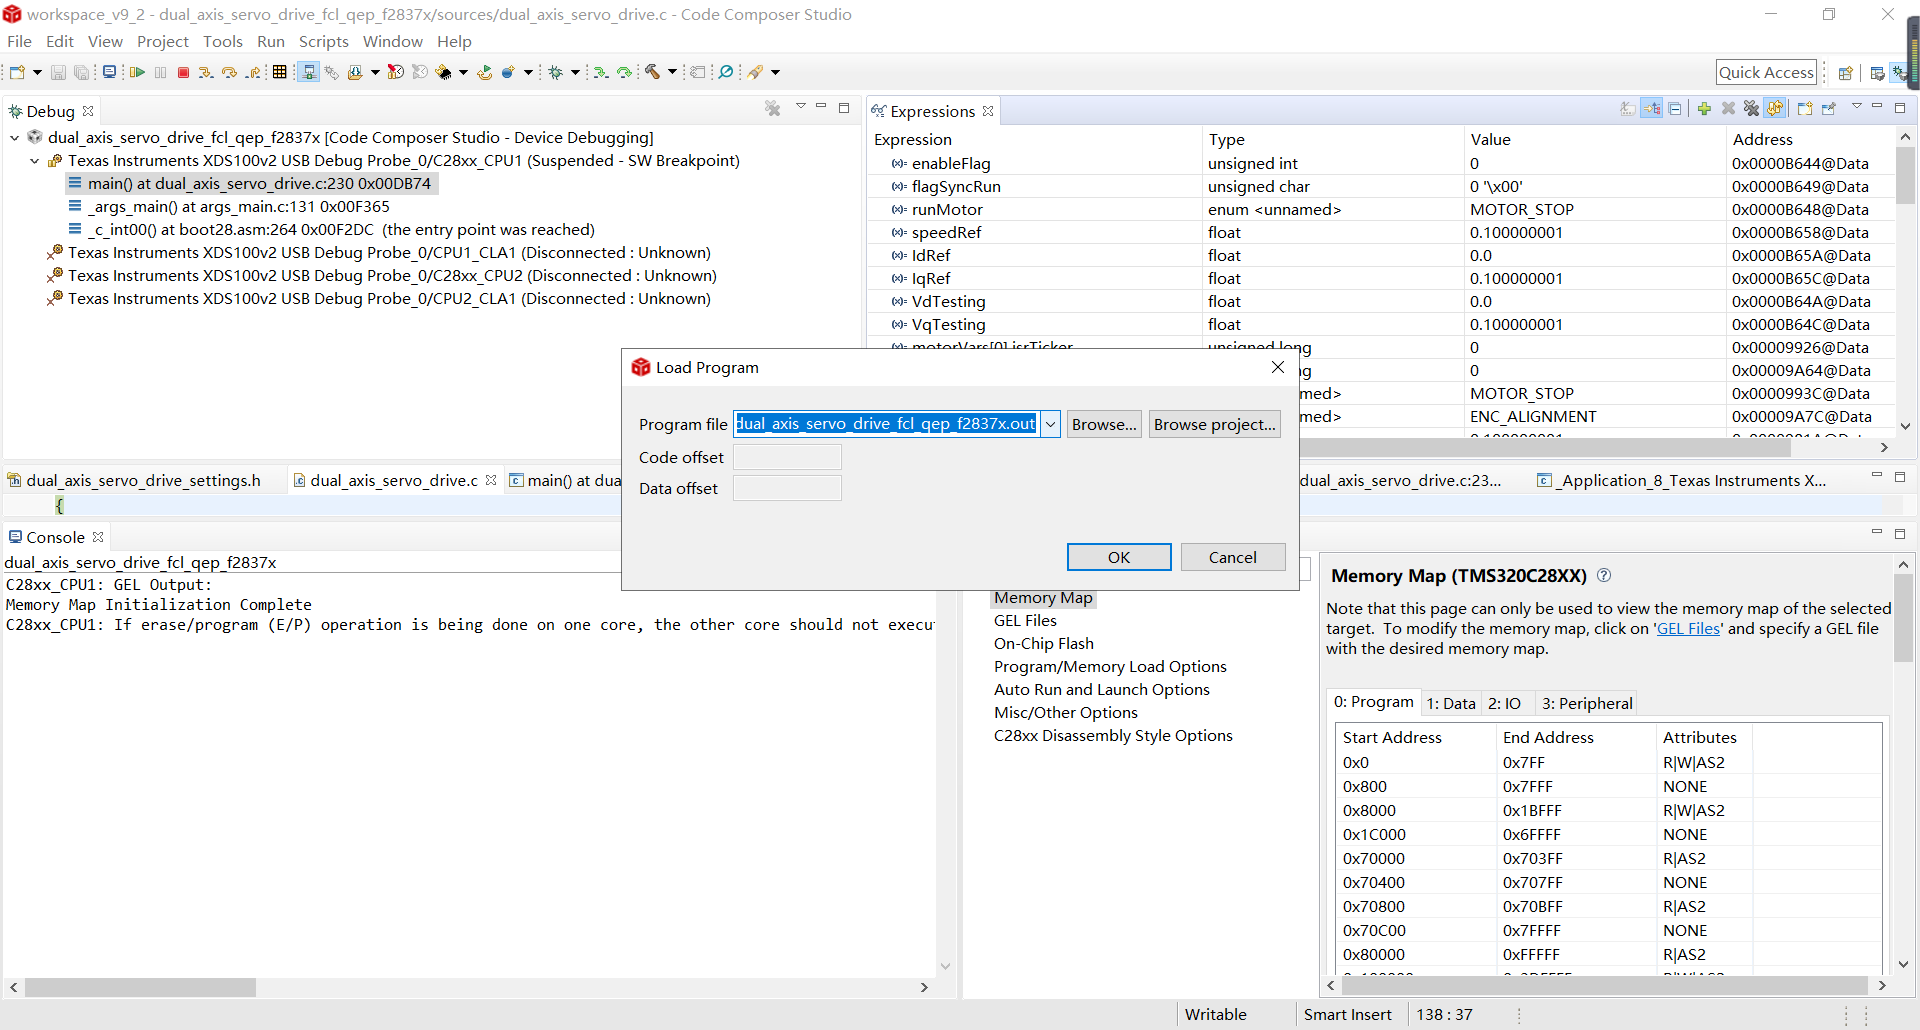Open the Program file combo dropdown arrow
Image resolution: width=1920 pixels, height=1030 pixels.
coord(1050,425)
